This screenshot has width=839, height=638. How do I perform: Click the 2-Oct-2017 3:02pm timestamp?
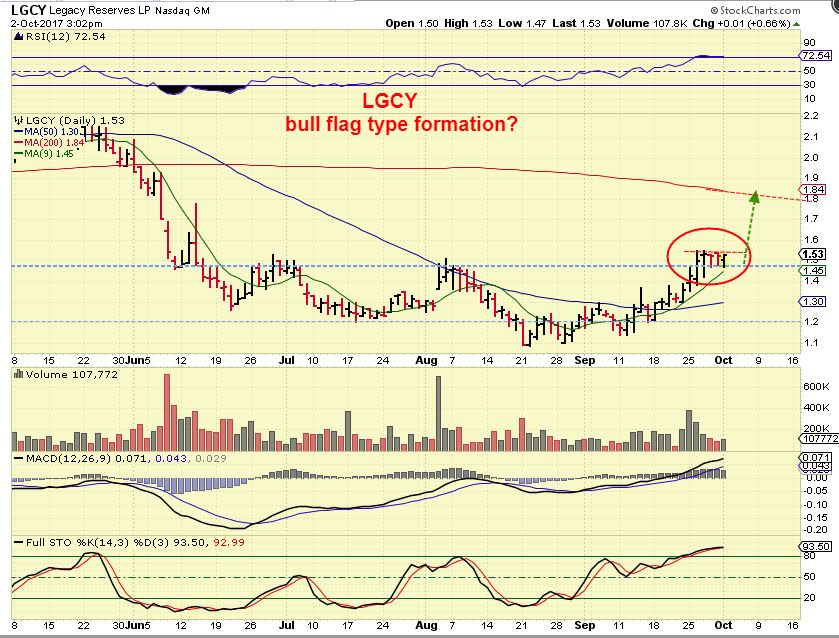coord(57,24)
